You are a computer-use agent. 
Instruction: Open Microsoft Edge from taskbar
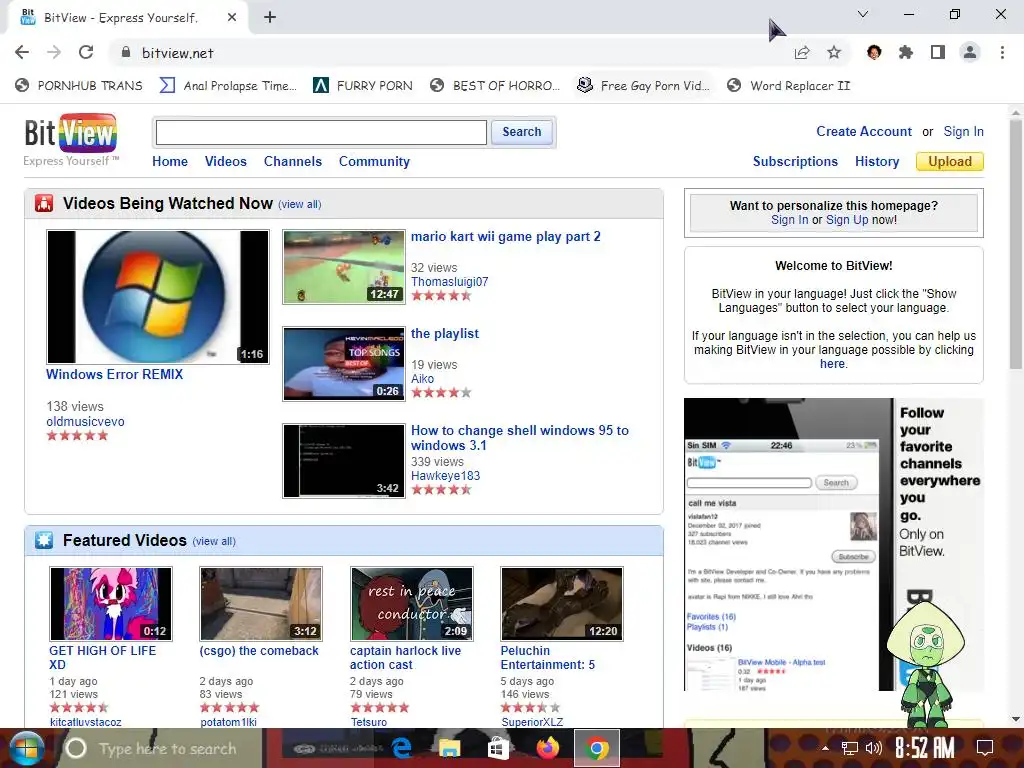pyautogui.click(x=401, y=748)
